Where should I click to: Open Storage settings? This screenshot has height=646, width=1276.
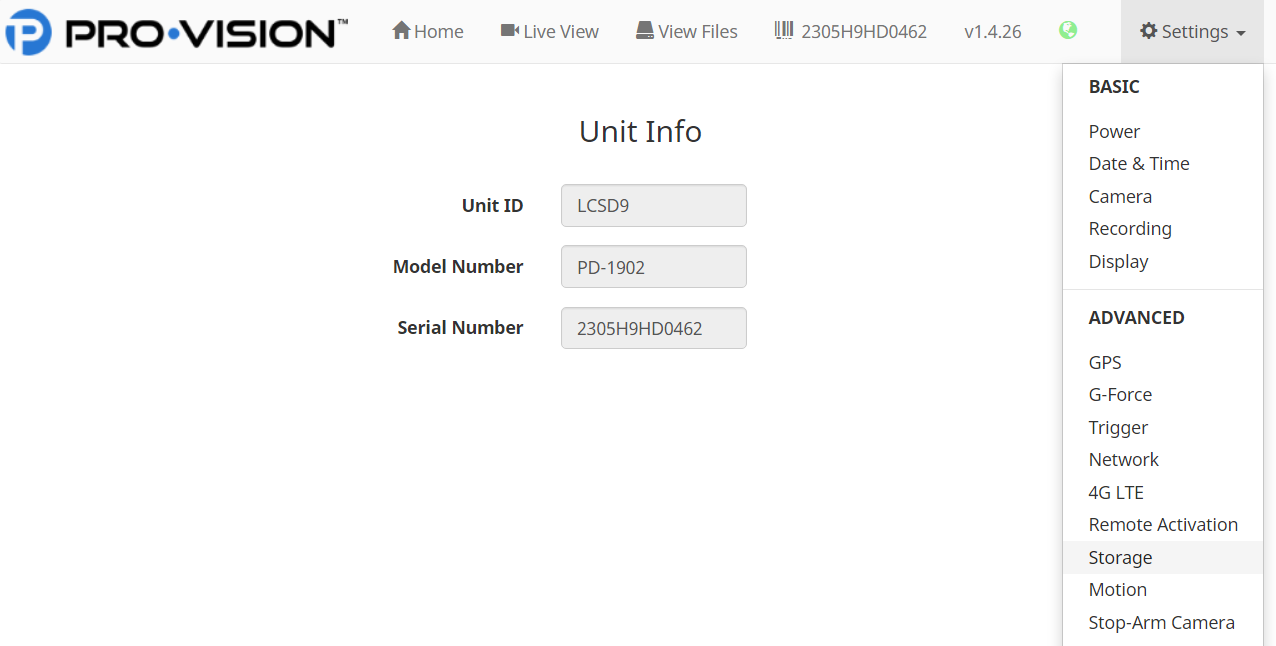[x=1163, y=558]
